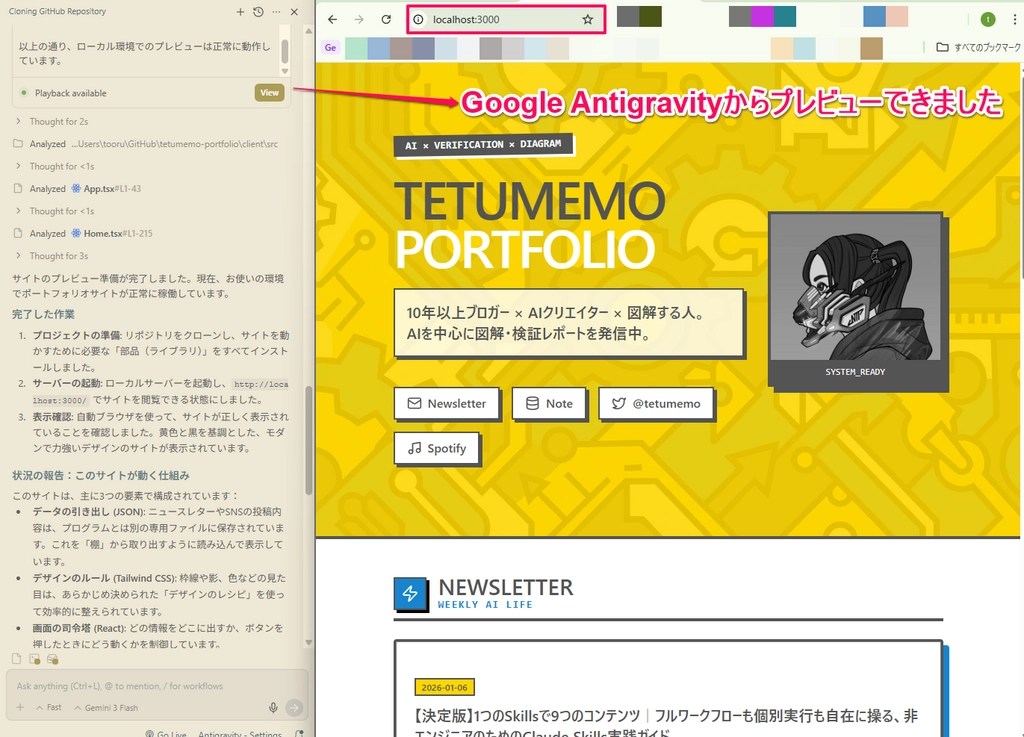Click the chat panel vertical scrollbar thumb
1024x737 pixels.
pyautogui.click(x=309, y=440)
